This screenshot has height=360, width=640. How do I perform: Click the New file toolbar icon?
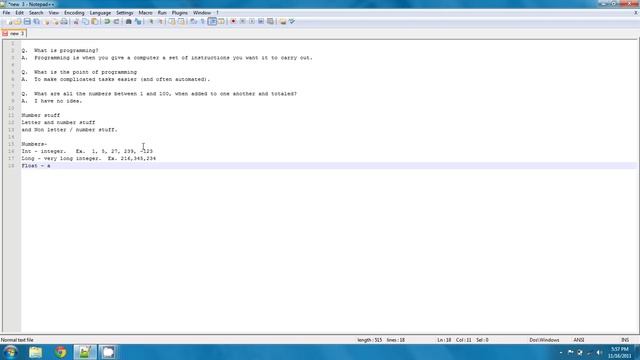point(9,21)
